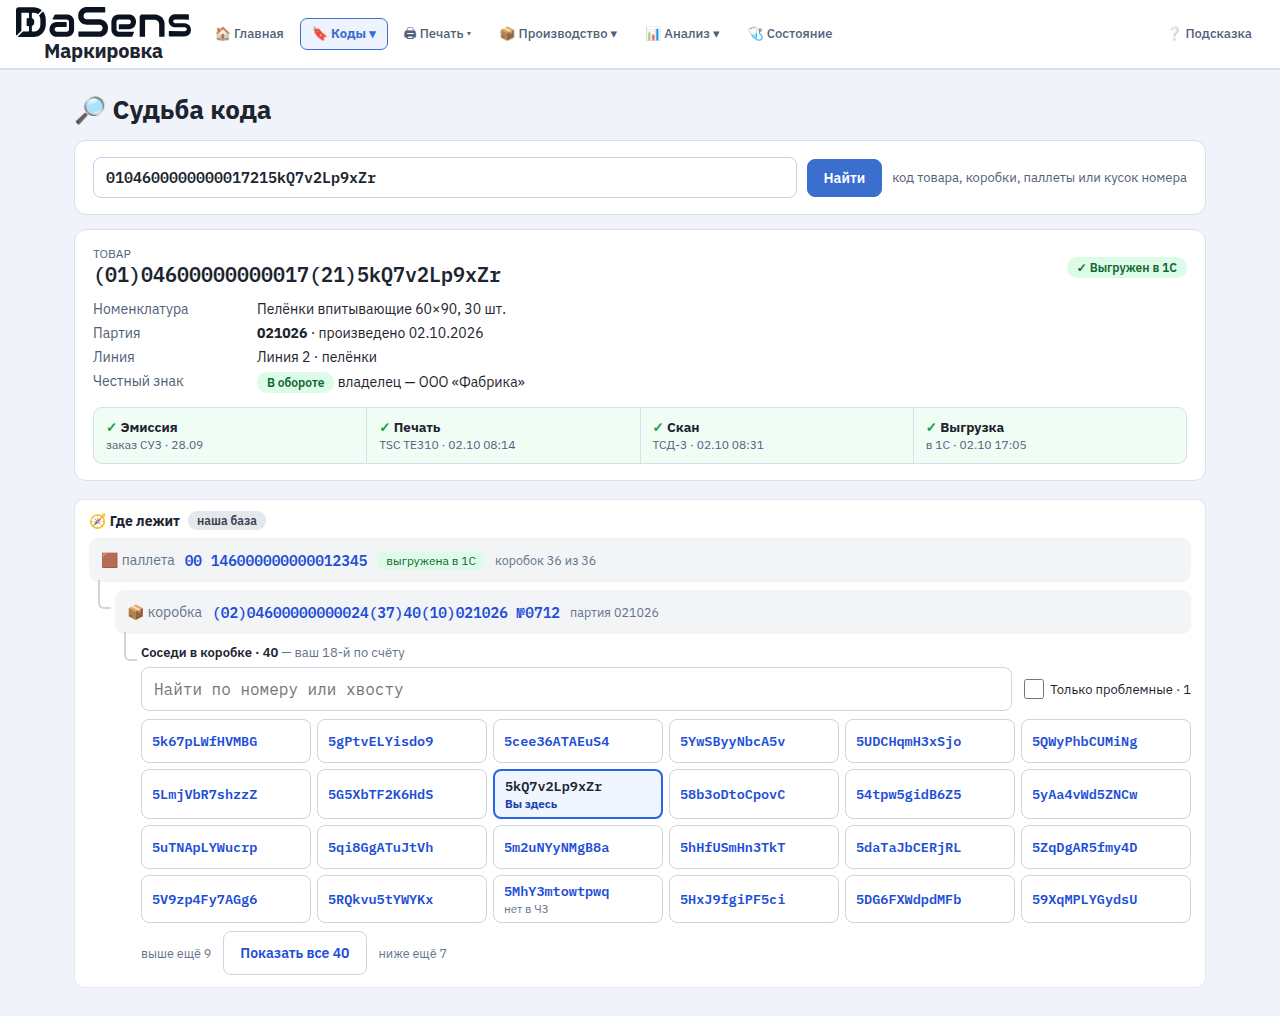
Task: Open the Подсказка help hint
Action: (x=1211, y=34)
